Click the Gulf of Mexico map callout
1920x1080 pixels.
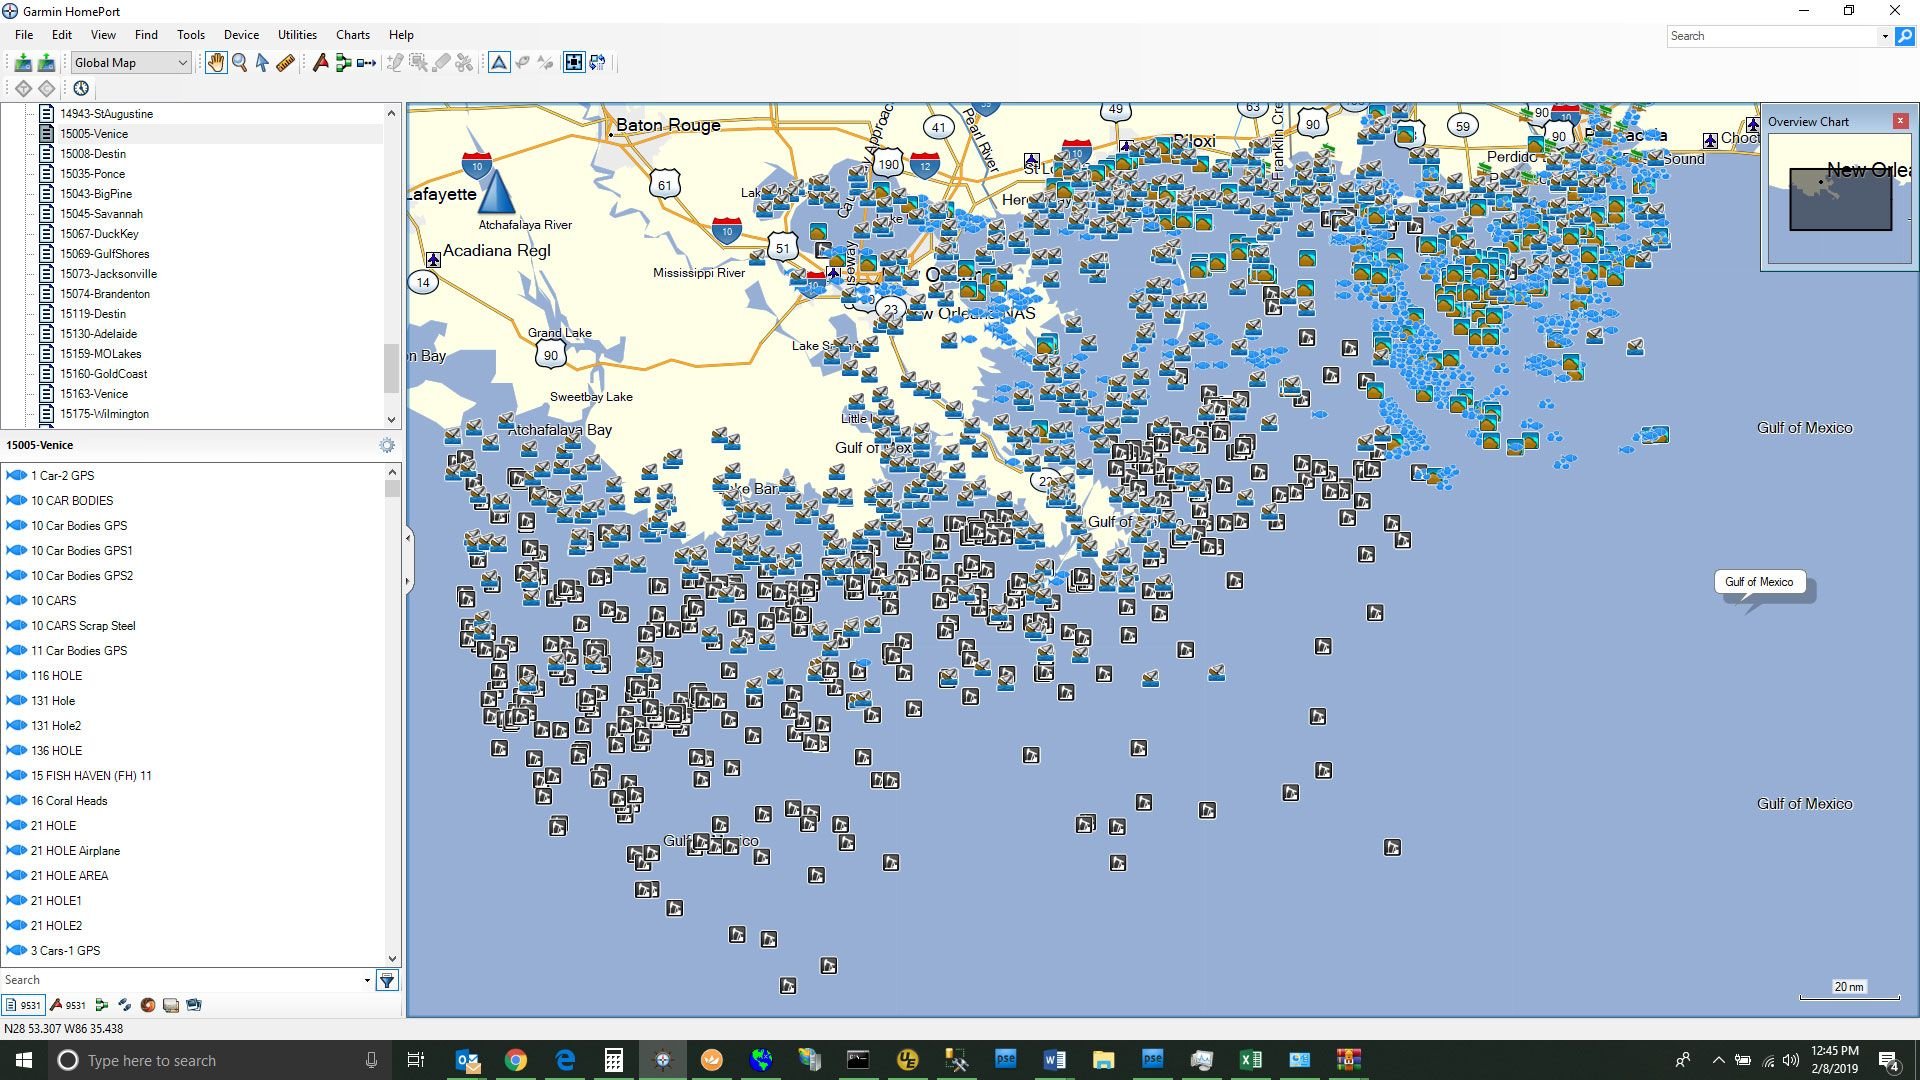click(x=1760, y=582)
